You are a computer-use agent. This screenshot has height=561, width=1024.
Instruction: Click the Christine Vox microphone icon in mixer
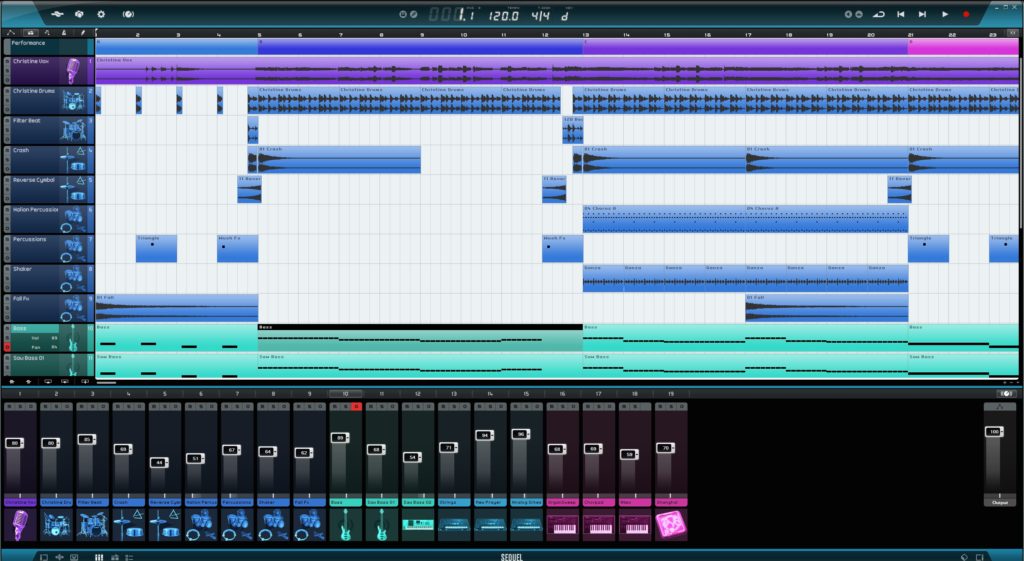coord(20,524)
